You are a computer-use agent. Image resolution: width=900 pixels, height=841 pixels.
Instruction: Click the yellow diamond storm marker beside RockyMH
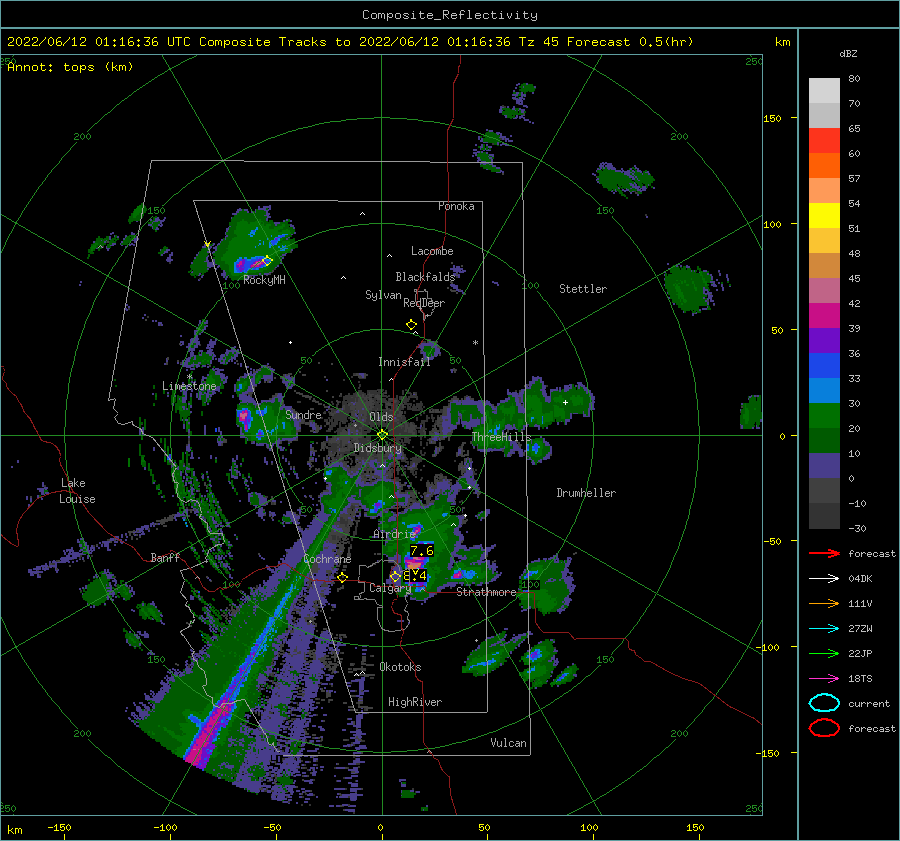coord(267,261)
